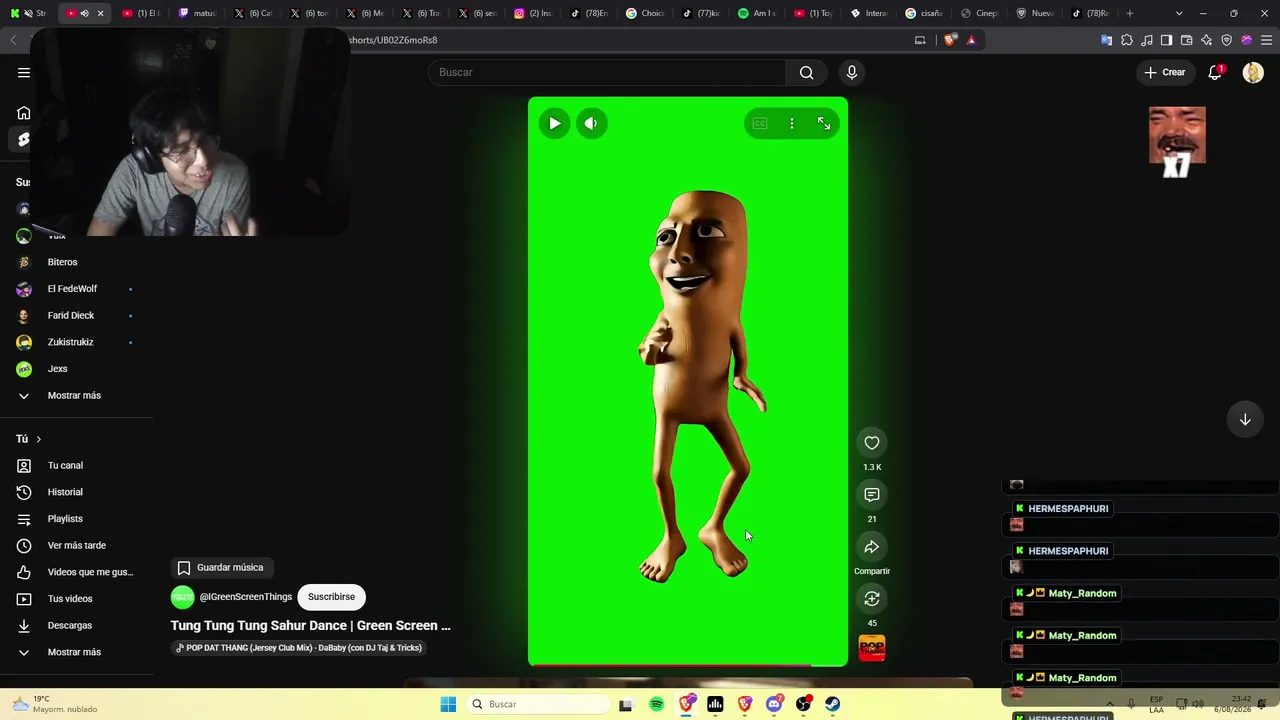Expand the short to fullscreen

coord(824,123)
